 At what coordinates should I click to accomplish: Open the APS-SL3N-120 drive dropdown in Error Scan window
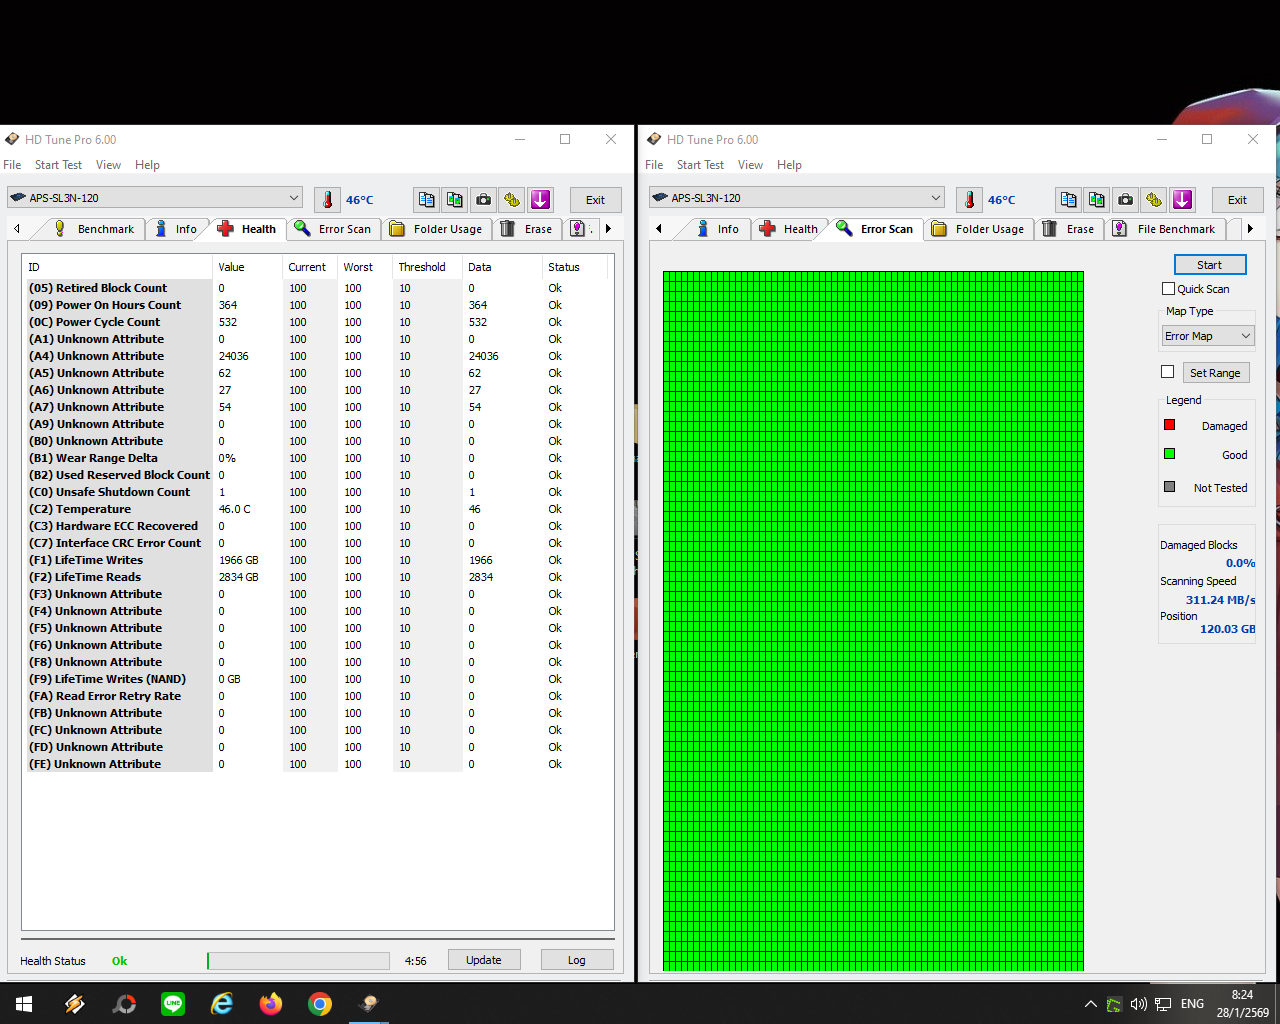pos(797,198)
